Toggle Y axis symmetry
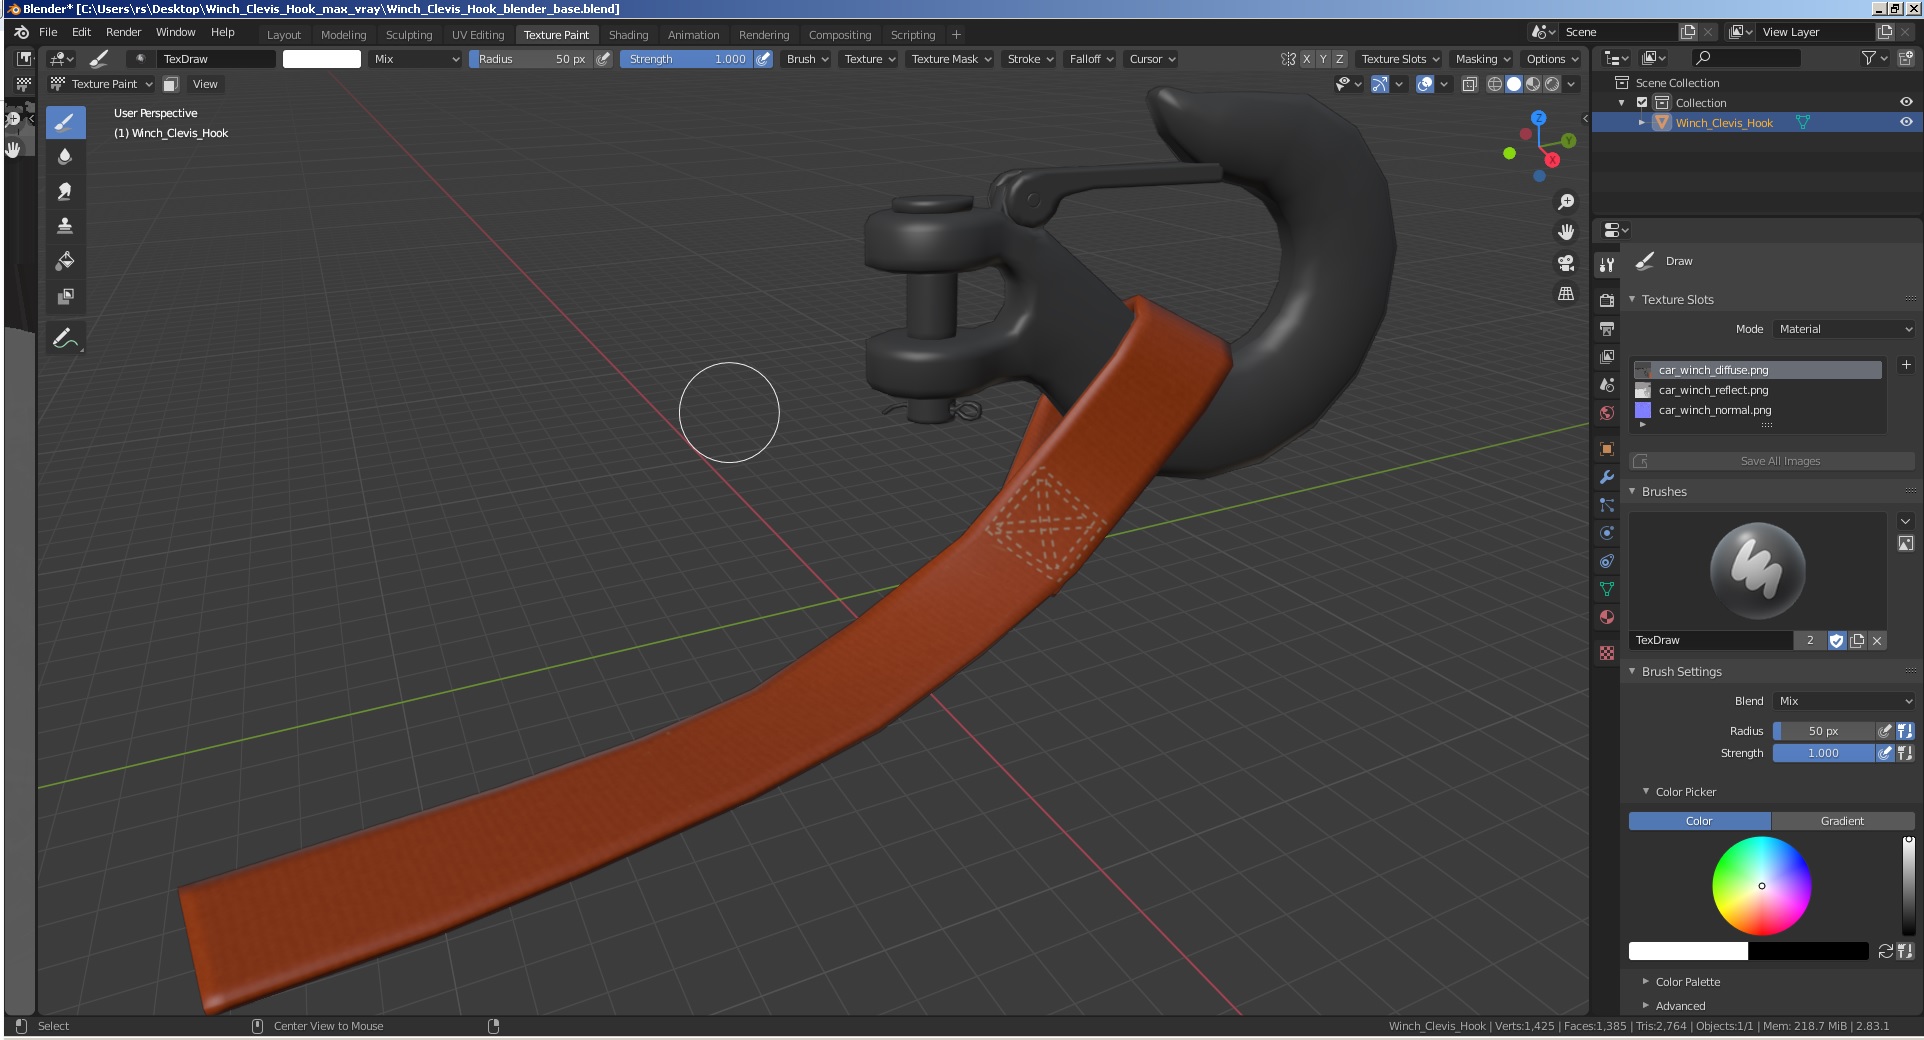The height and width of the screenshot is (1040, 1924). [x=1323, y=59]
